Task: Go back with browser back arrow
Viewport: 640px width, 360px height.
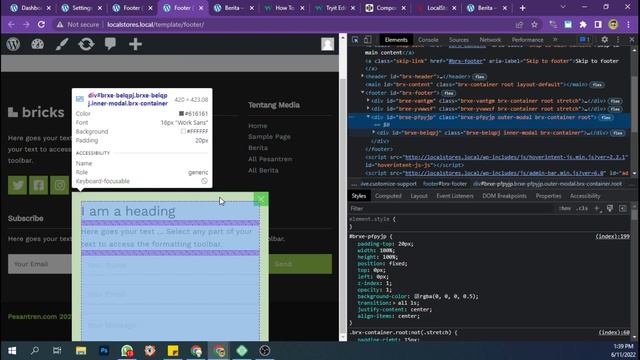Action: (x=11, y=24)
